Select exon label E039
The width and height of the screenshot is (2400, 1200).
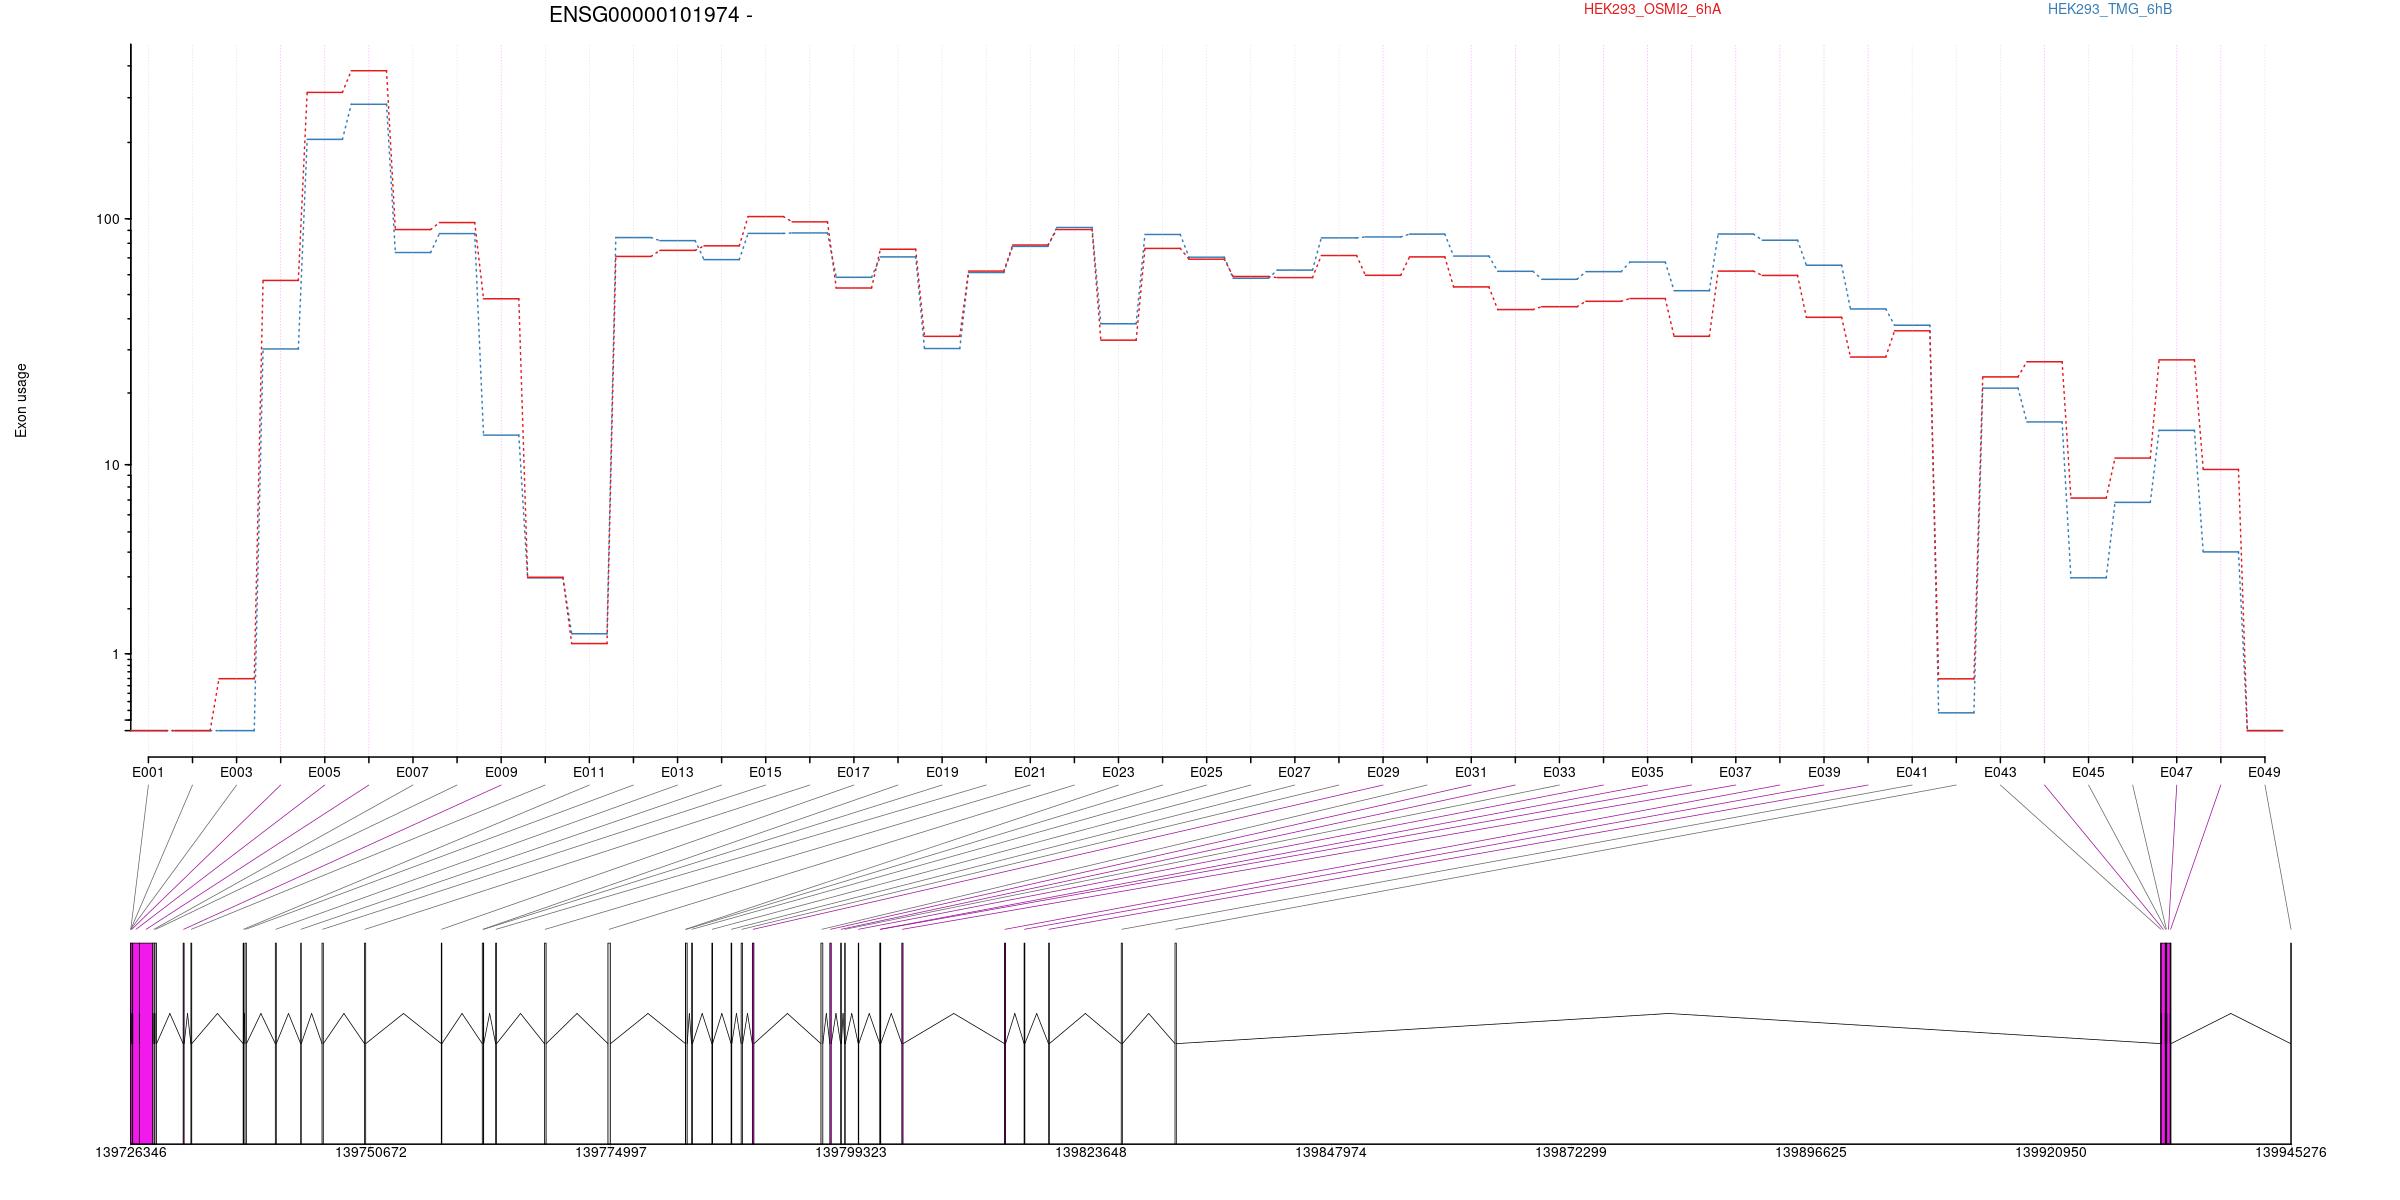(1824, 772)
